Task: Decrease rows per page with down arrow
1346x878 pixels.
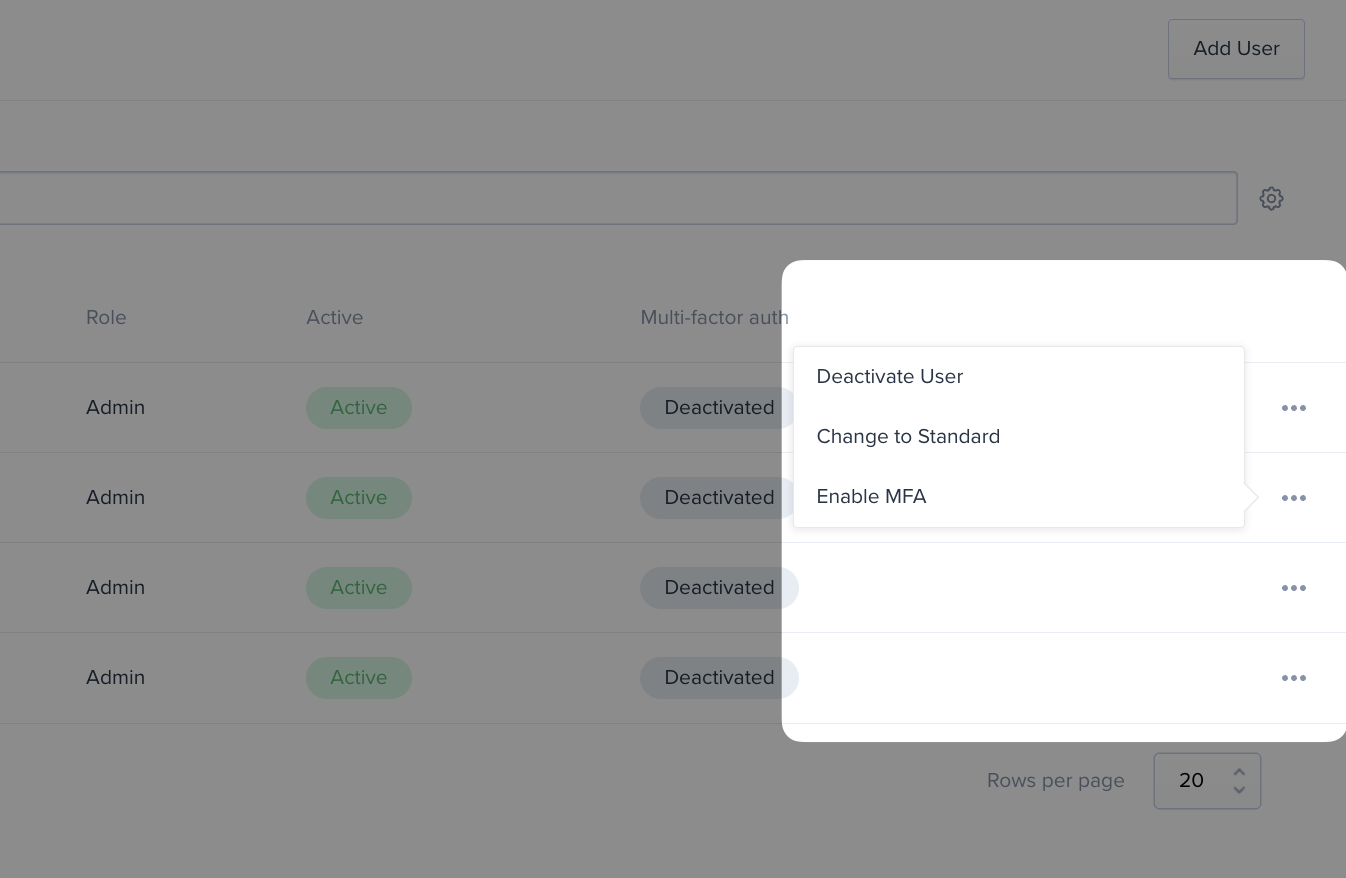Action: [x=1239, y=790]
